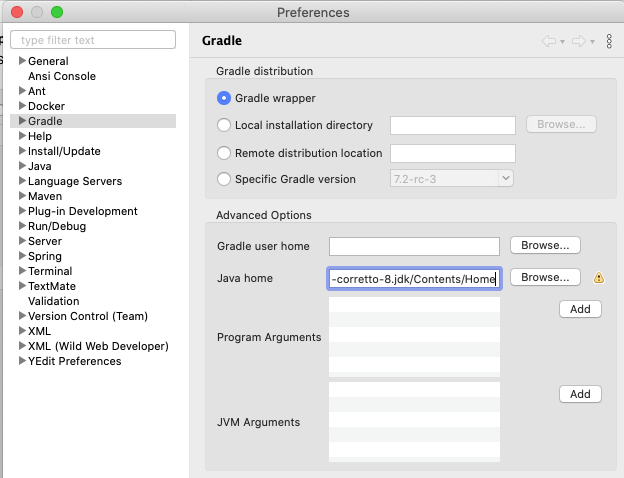Select Remote distribution location radio button

pos(224,153)
